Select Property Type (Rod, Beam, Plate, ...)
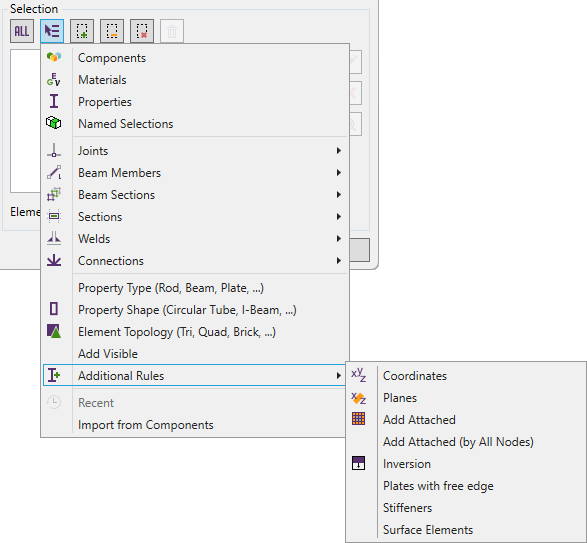 [194, 288]
